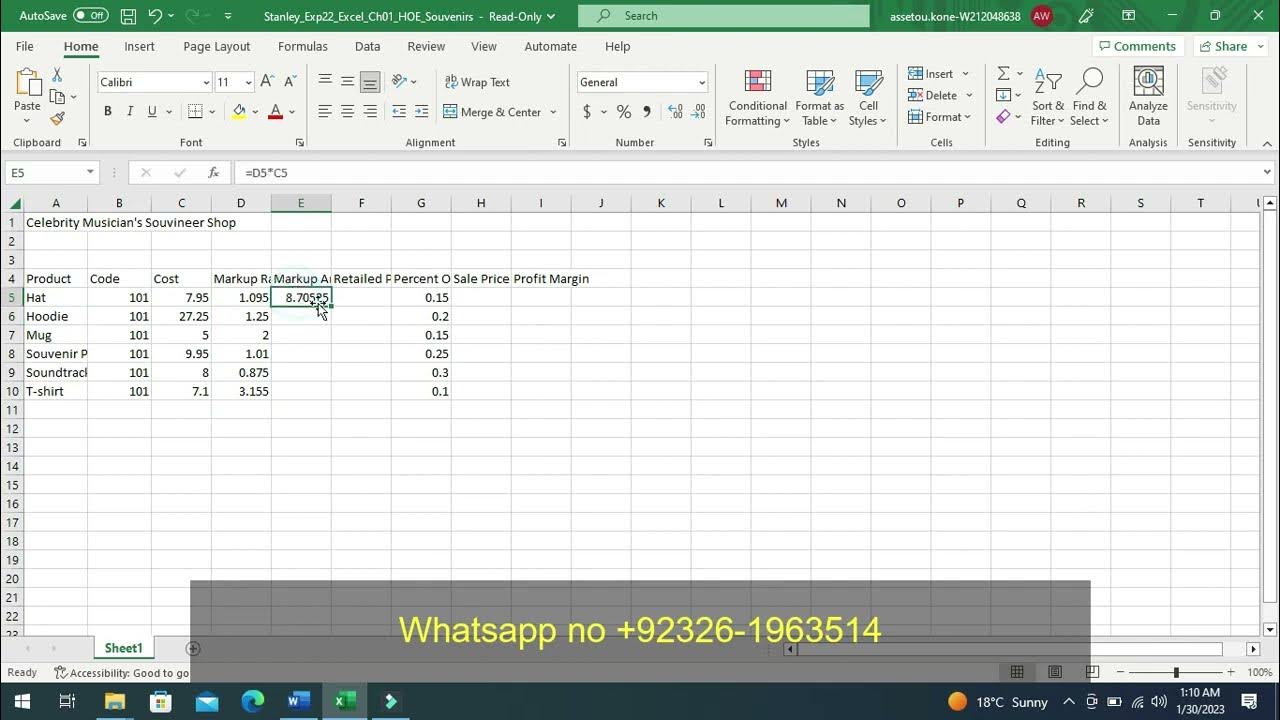
Task: Switch to the Formulas tab
Action: coord(303,47)
